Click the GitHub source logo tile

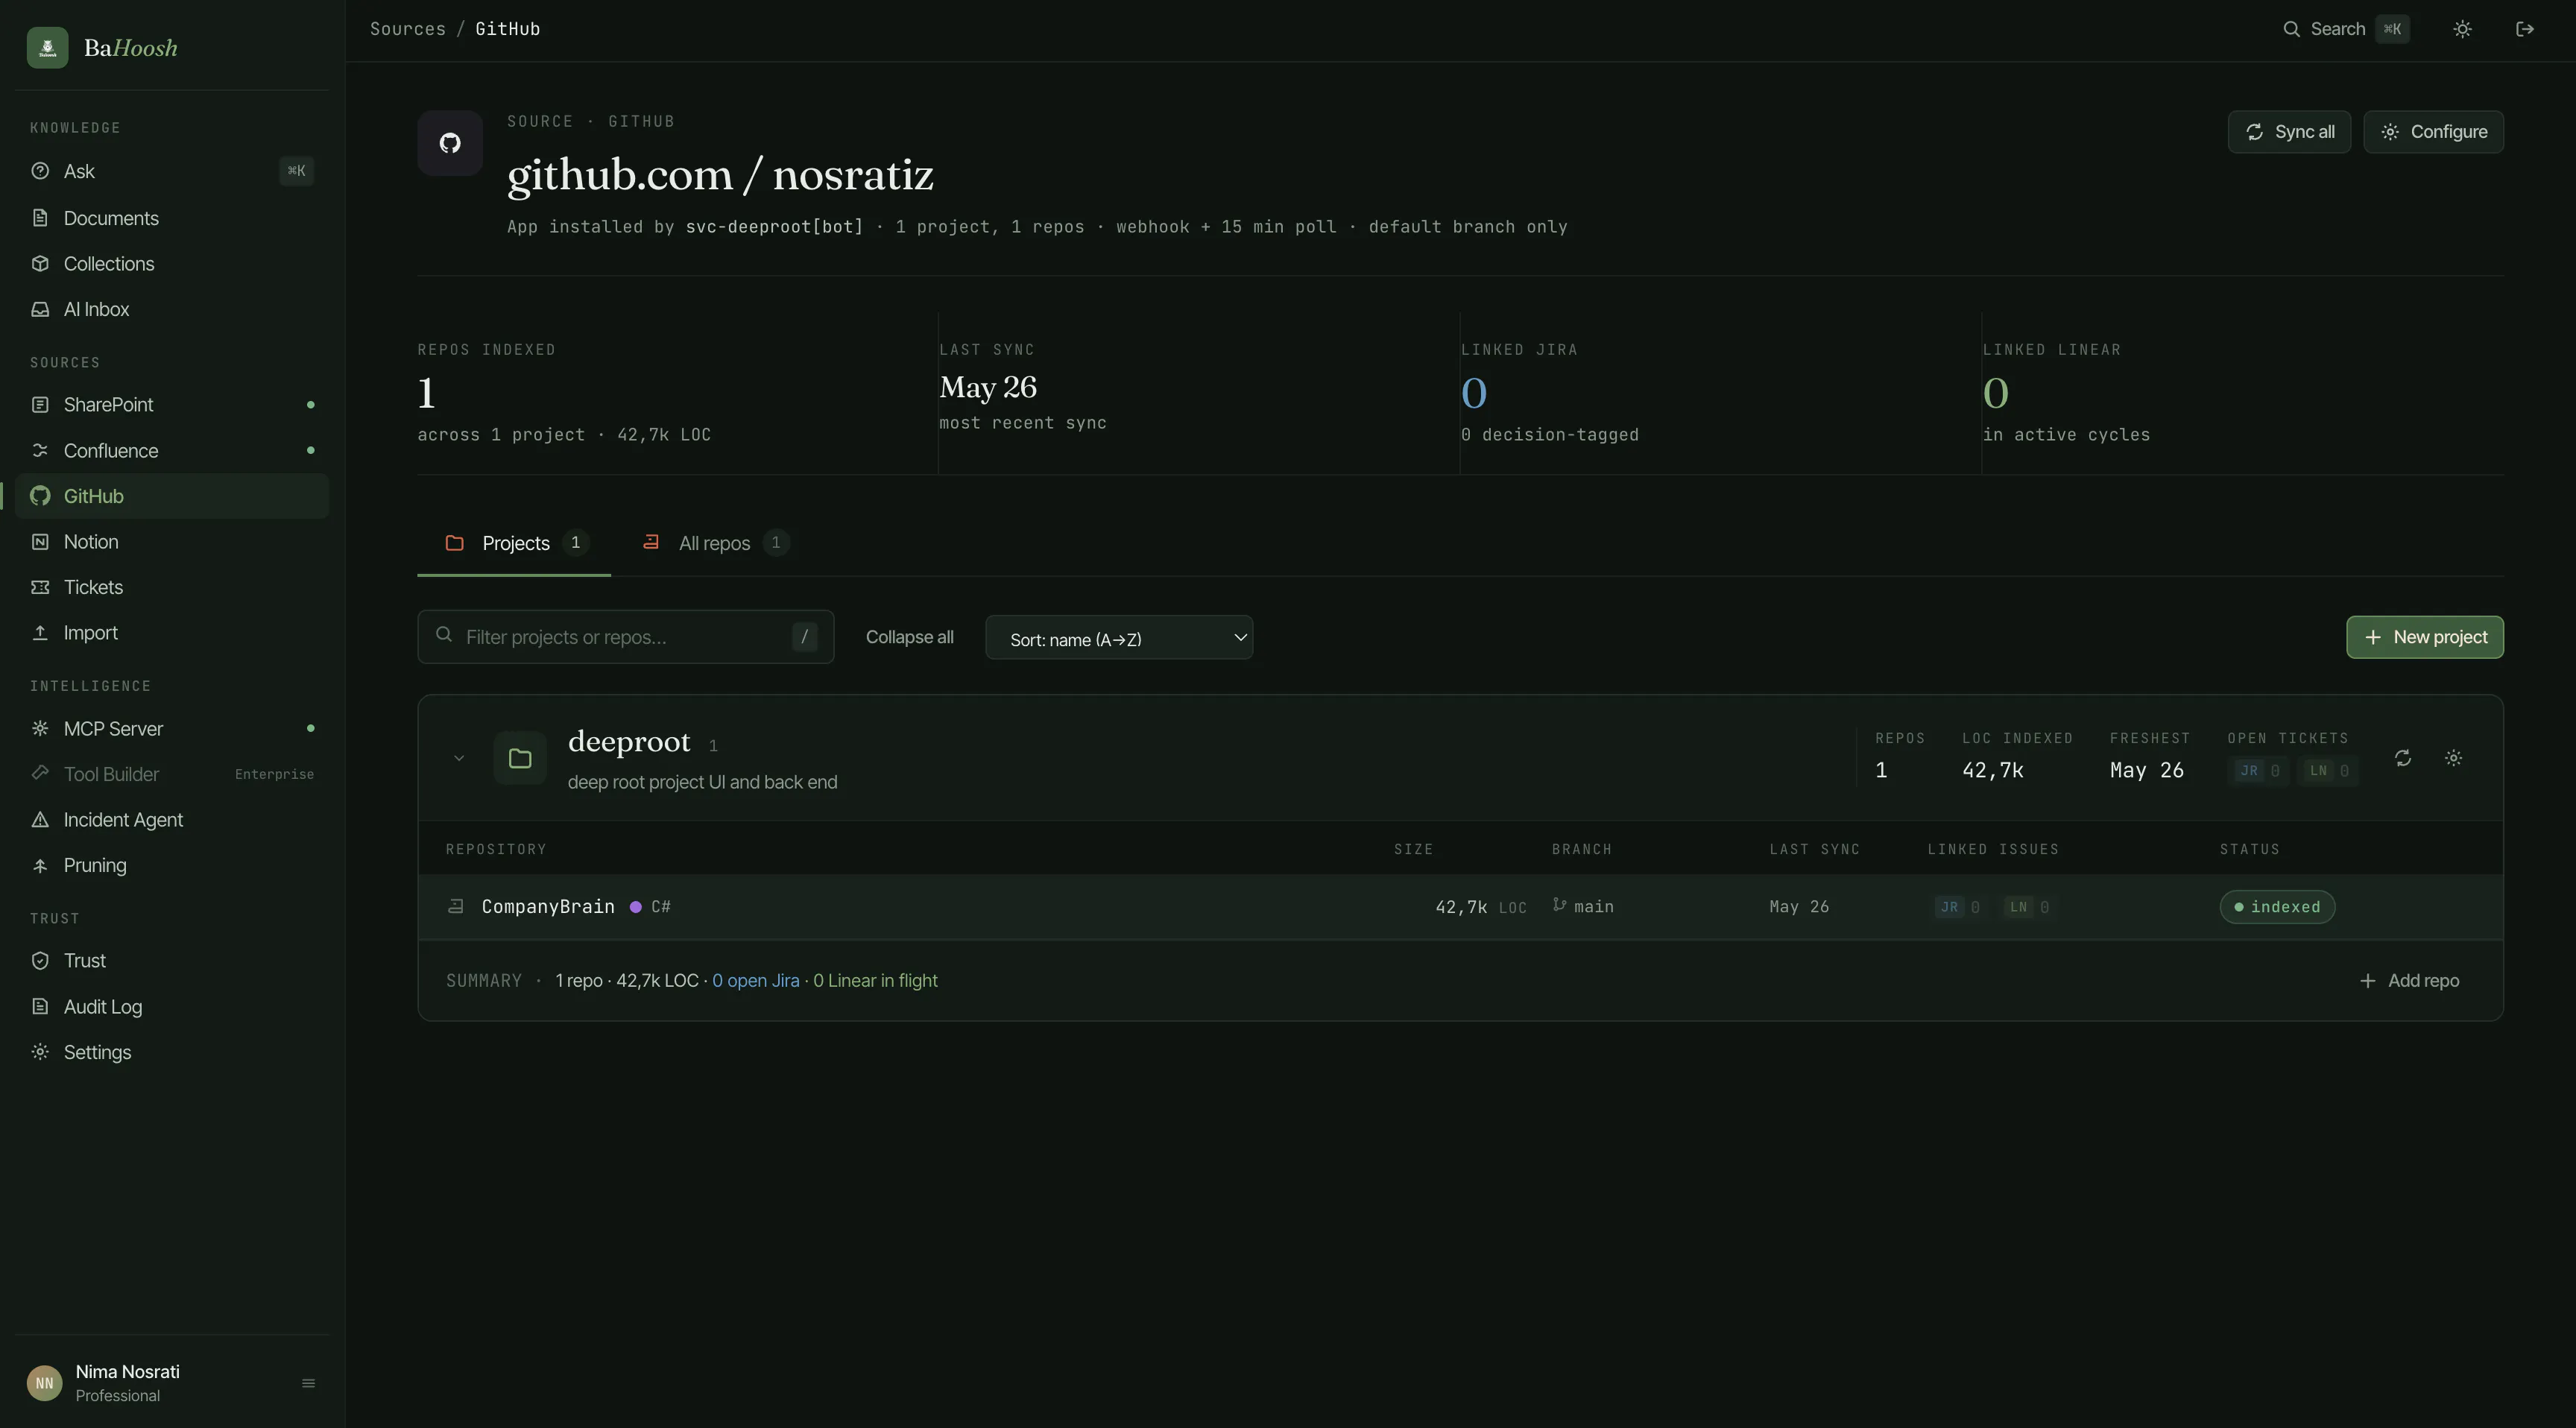pyautogui.click(x=450, y=143)
